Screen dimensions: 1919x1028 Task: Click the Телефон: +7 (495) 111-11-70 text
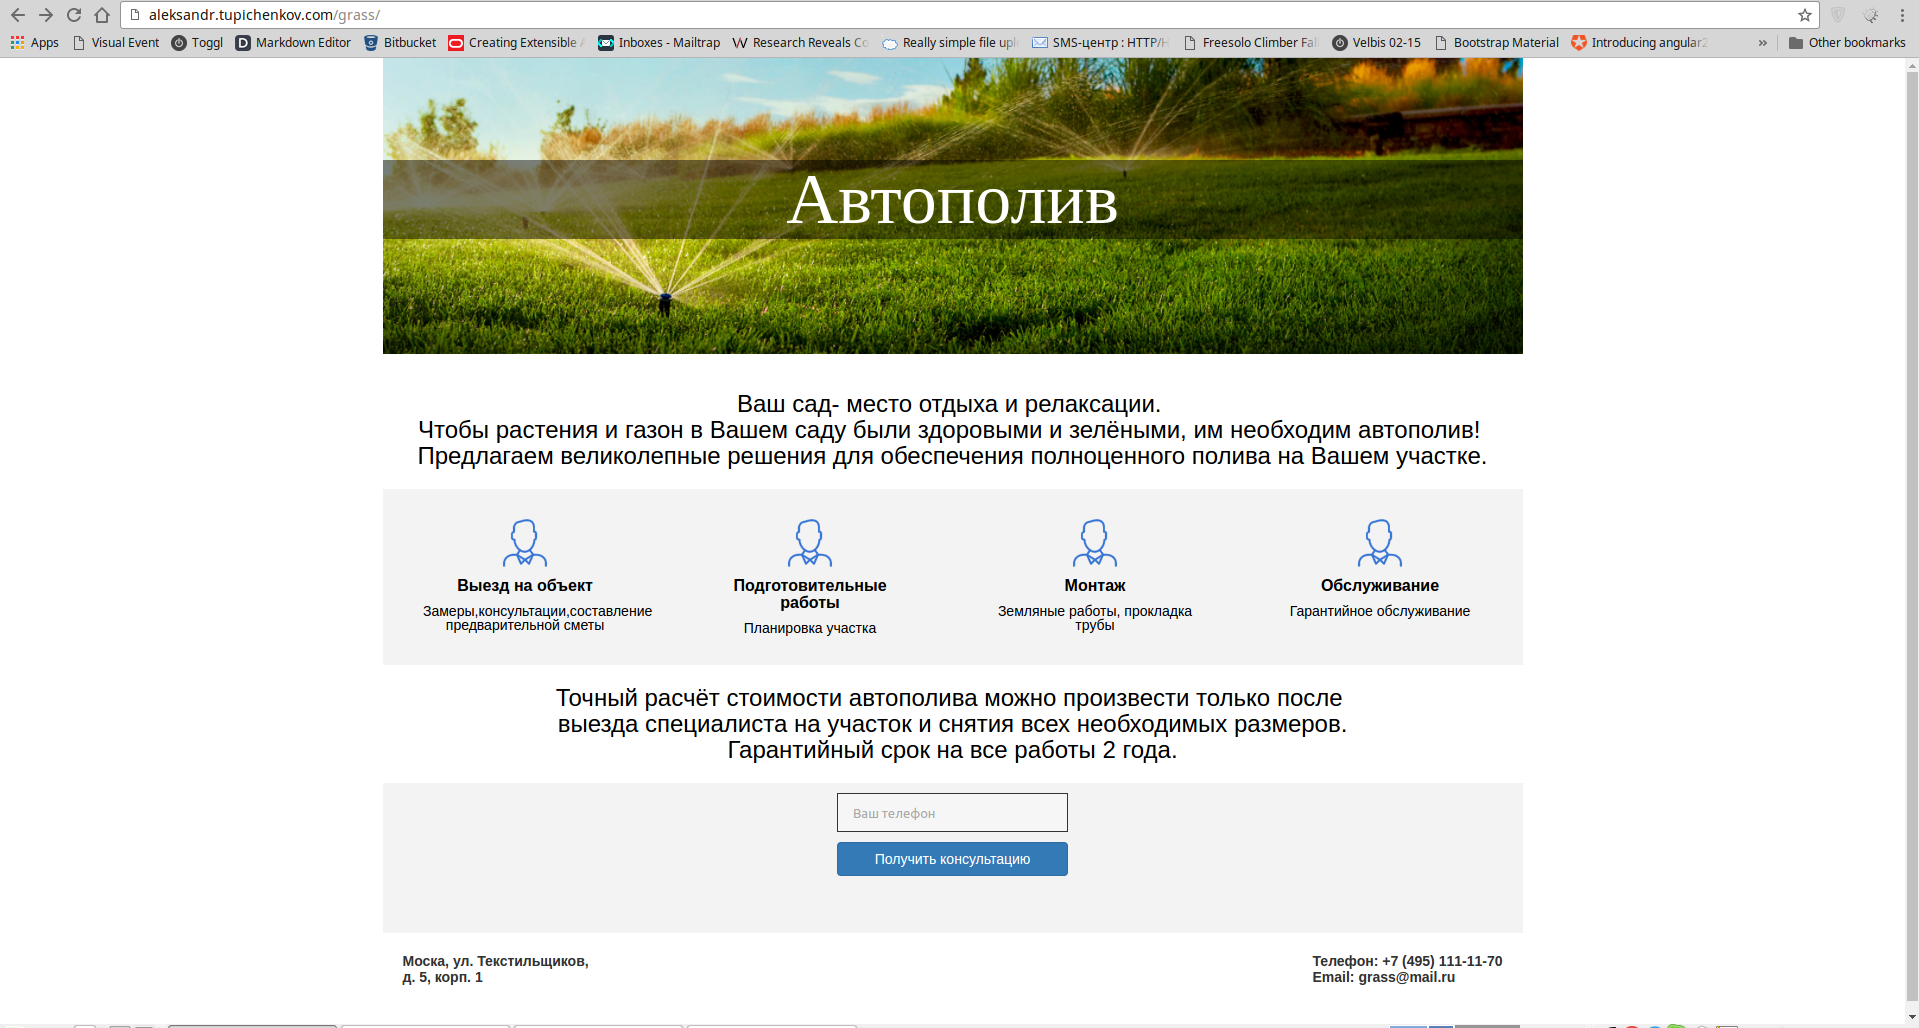pyautogui.click(x=1407, y=961)
